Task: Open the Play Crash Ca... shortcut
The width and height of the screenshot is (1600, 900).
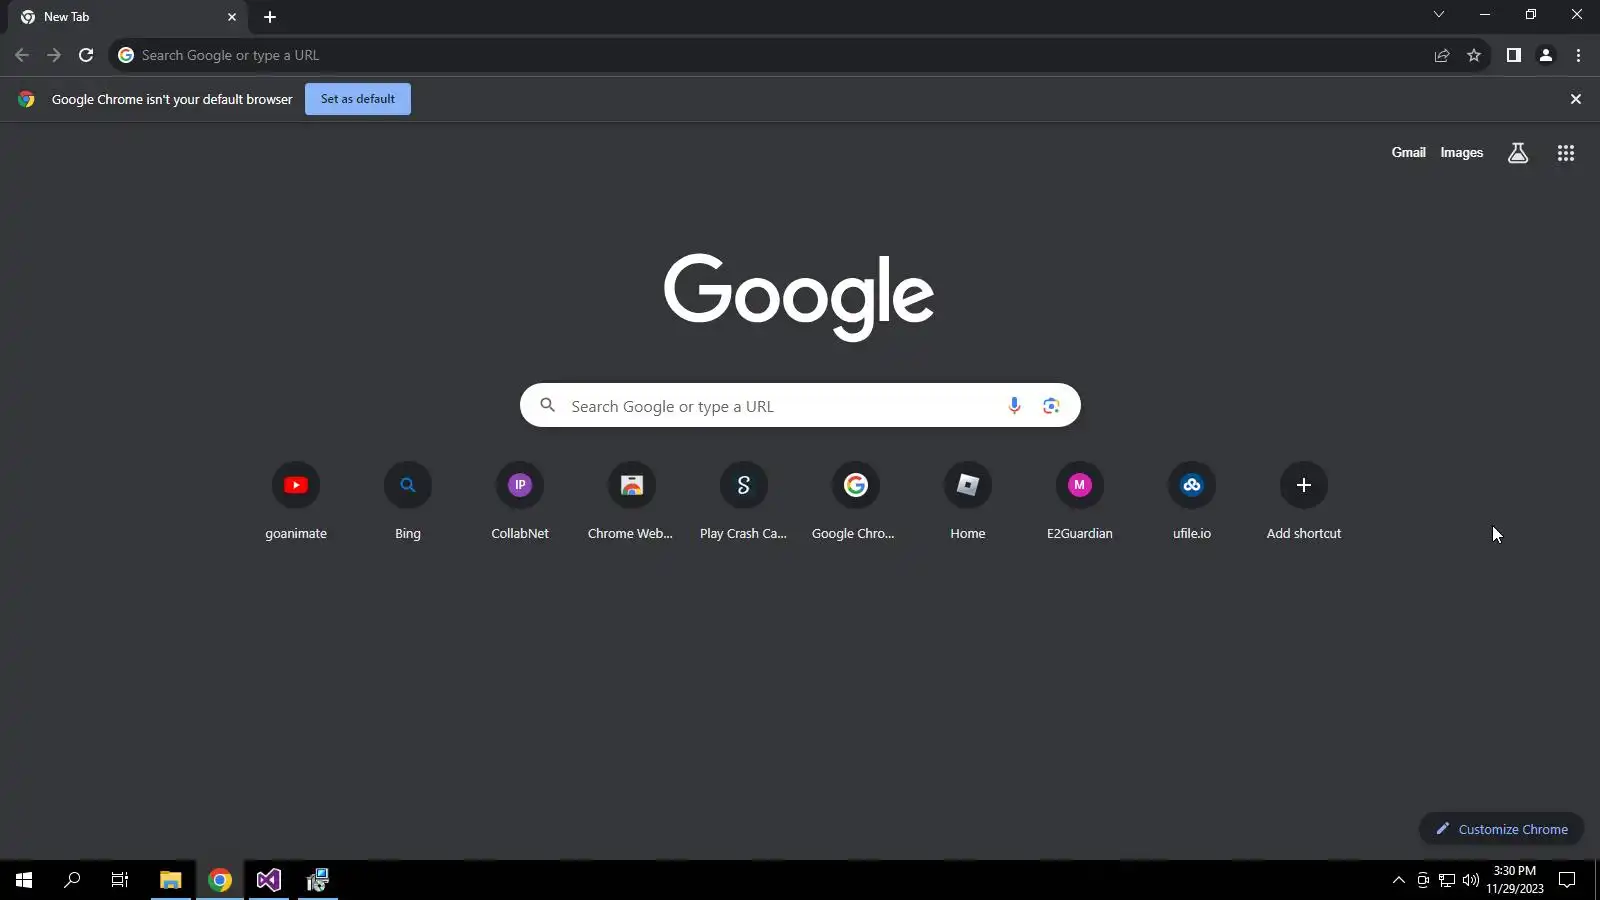Action: point(744,502)
